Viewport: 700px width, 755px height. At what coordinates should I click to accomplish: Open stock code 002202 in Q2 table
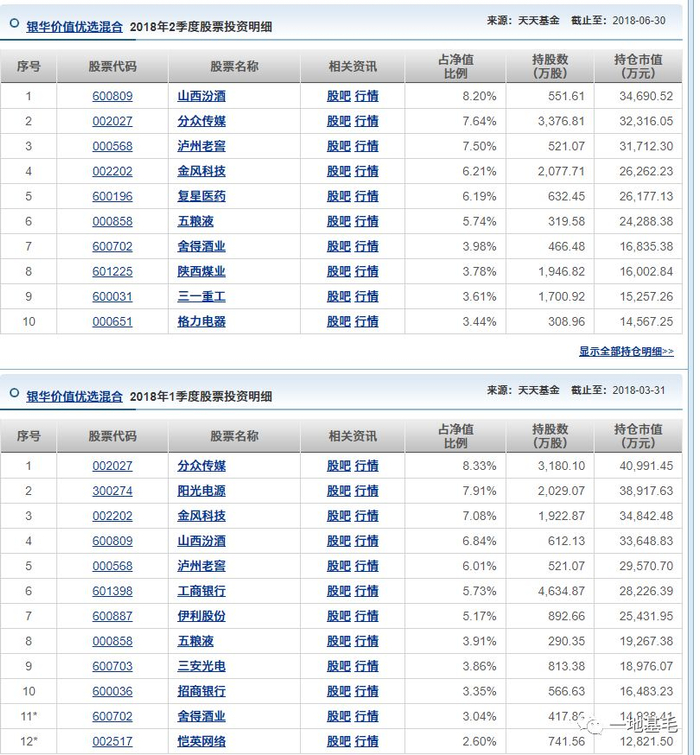[x=112, y=171]
